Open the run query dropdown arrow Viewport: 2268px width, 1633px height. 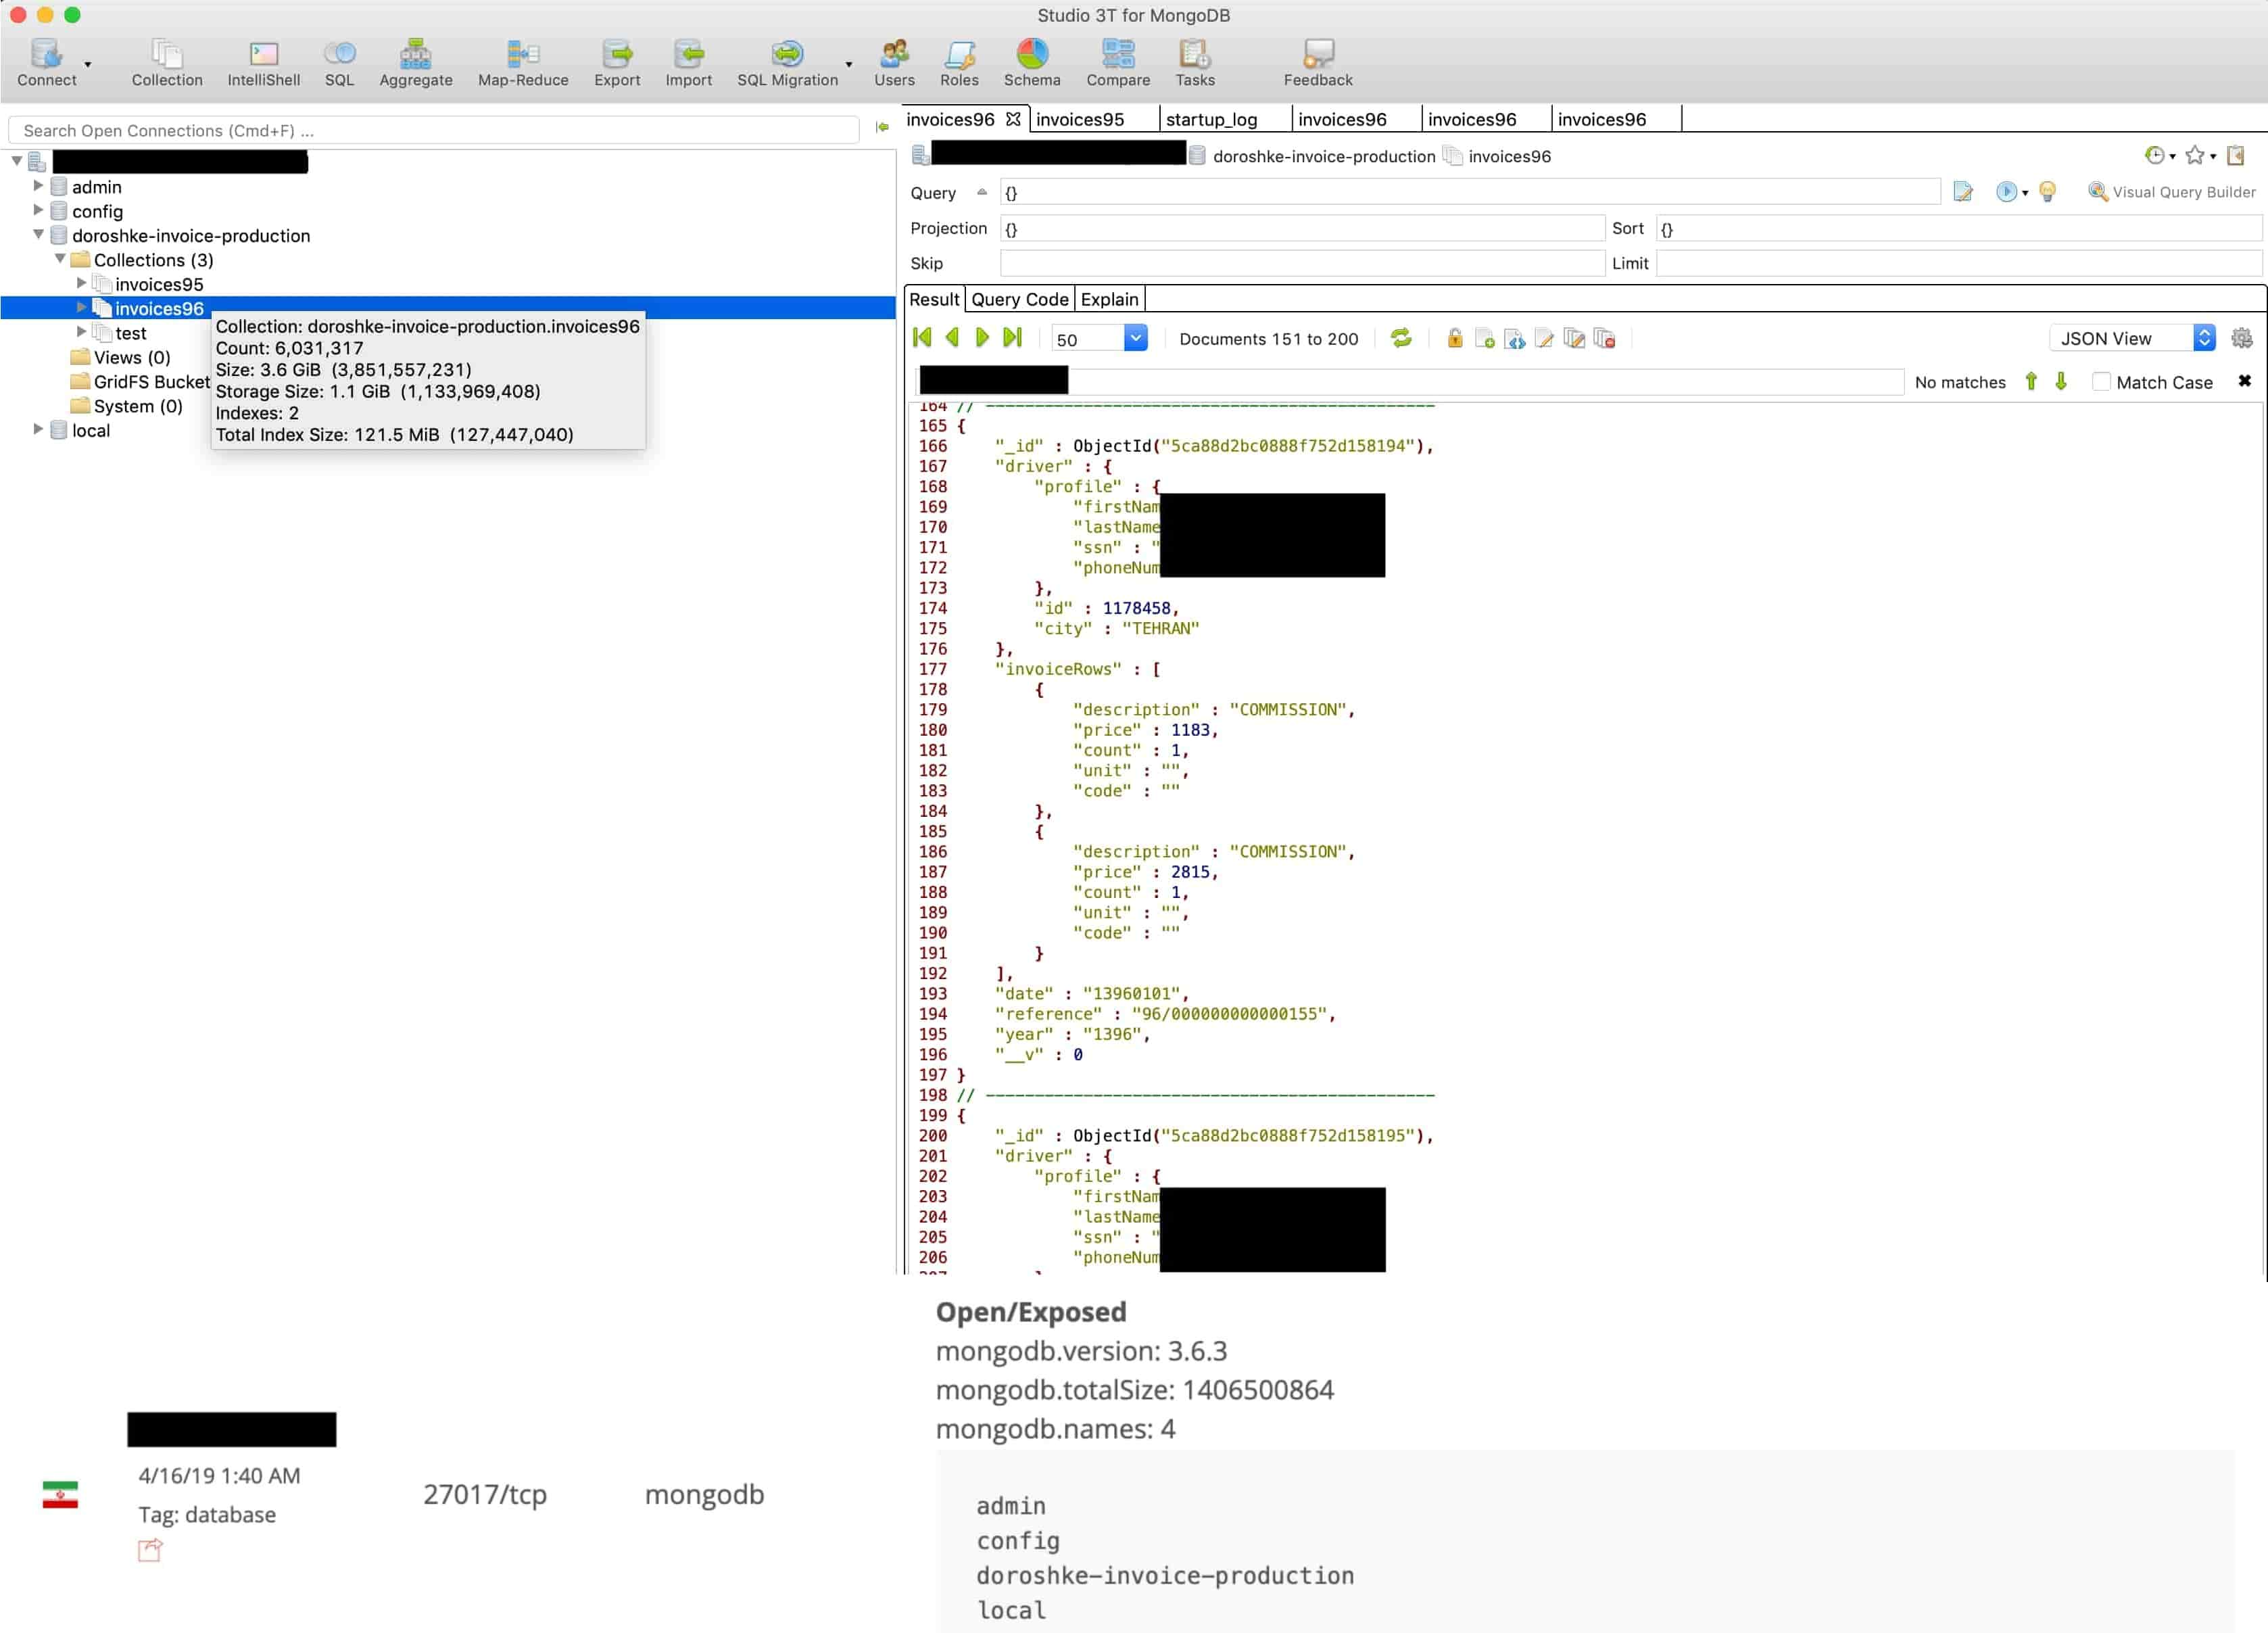2024,193
